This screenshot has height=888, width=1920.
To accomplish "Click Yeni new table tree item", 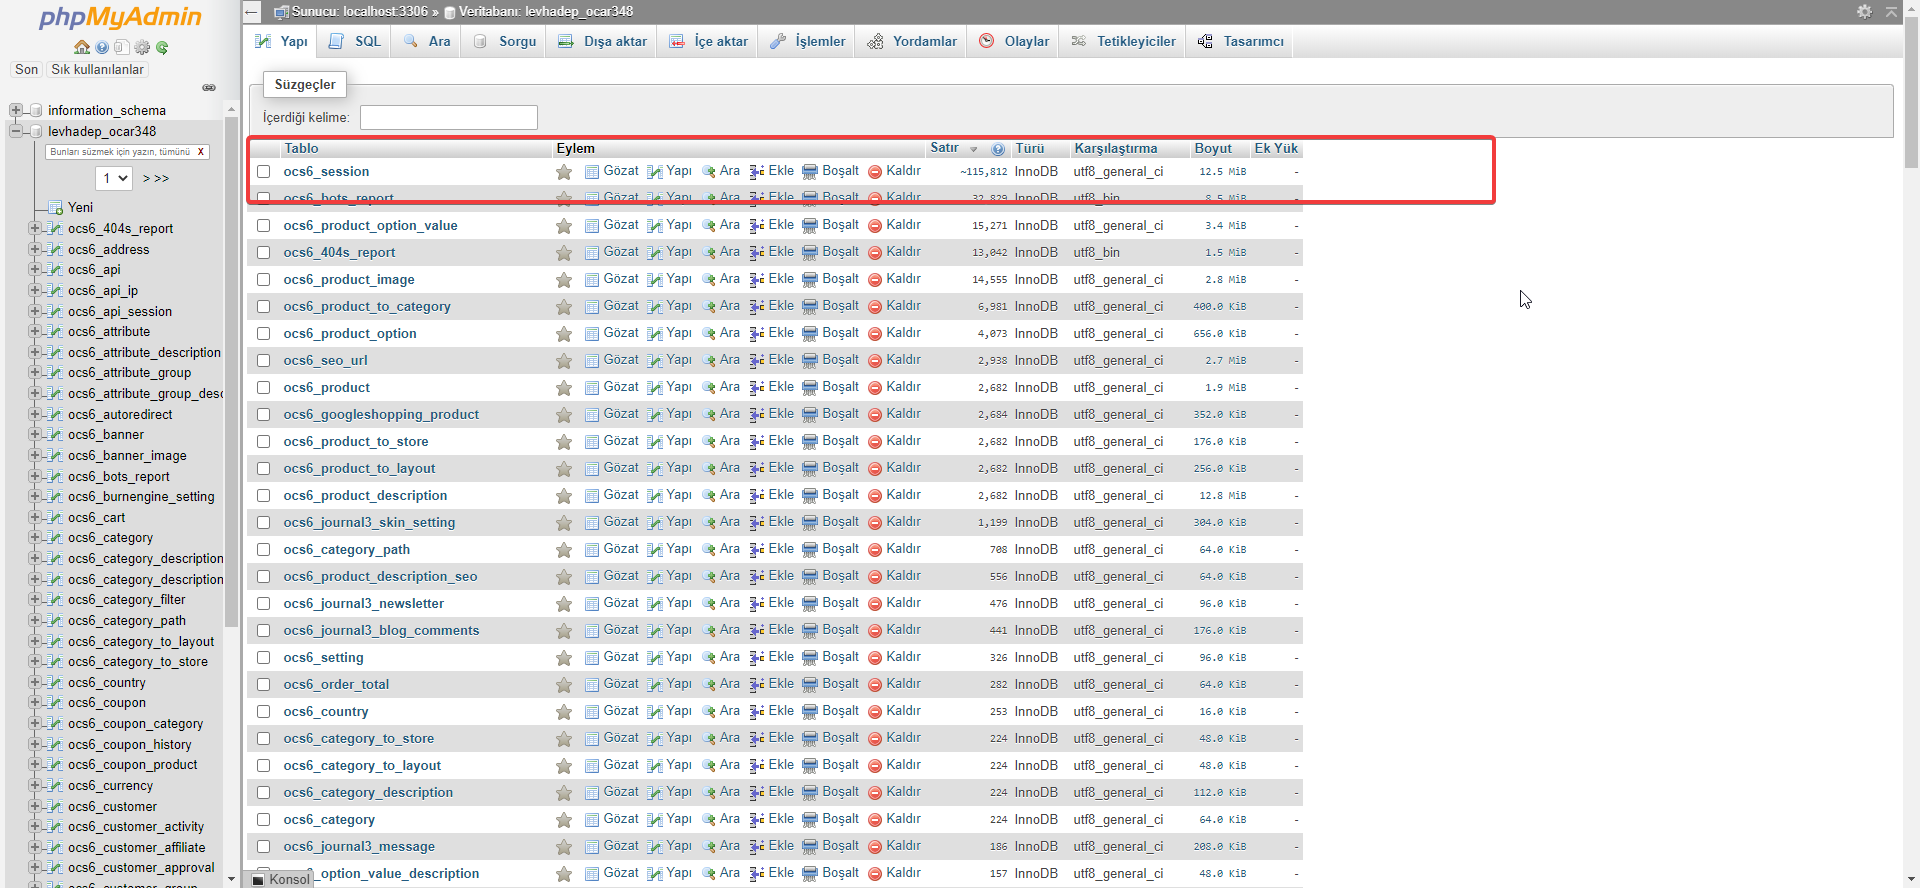I will click(80, 208).
